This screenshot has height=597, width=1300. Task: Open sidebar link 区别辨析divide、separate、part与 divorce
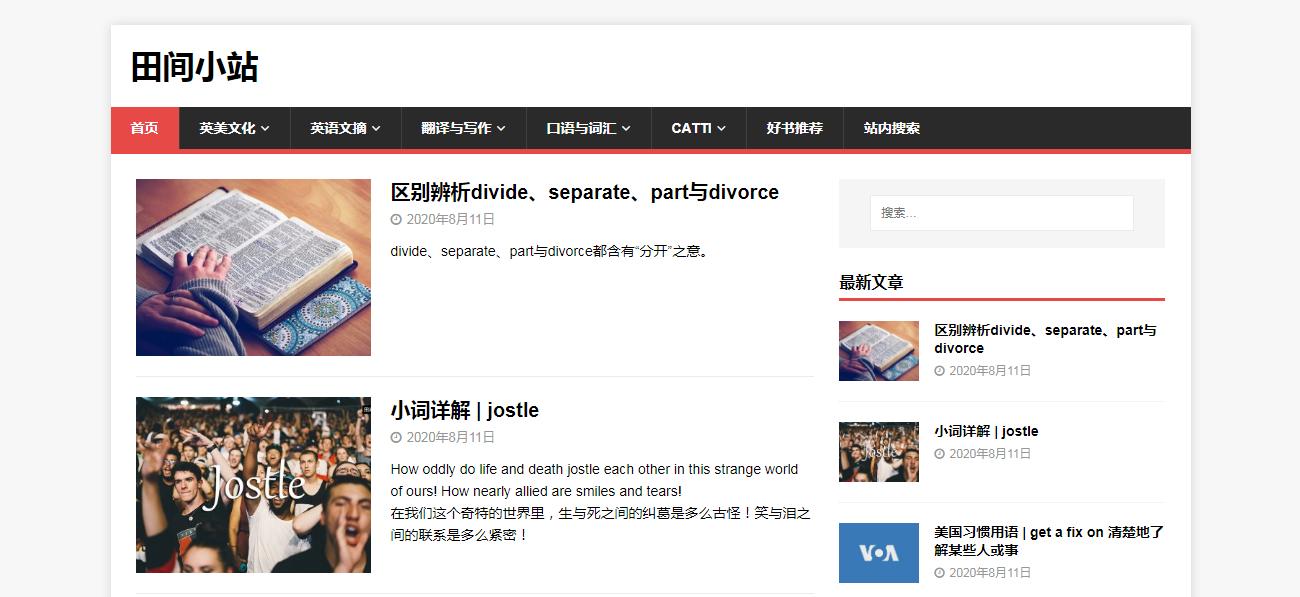(x=1045, y=339)
